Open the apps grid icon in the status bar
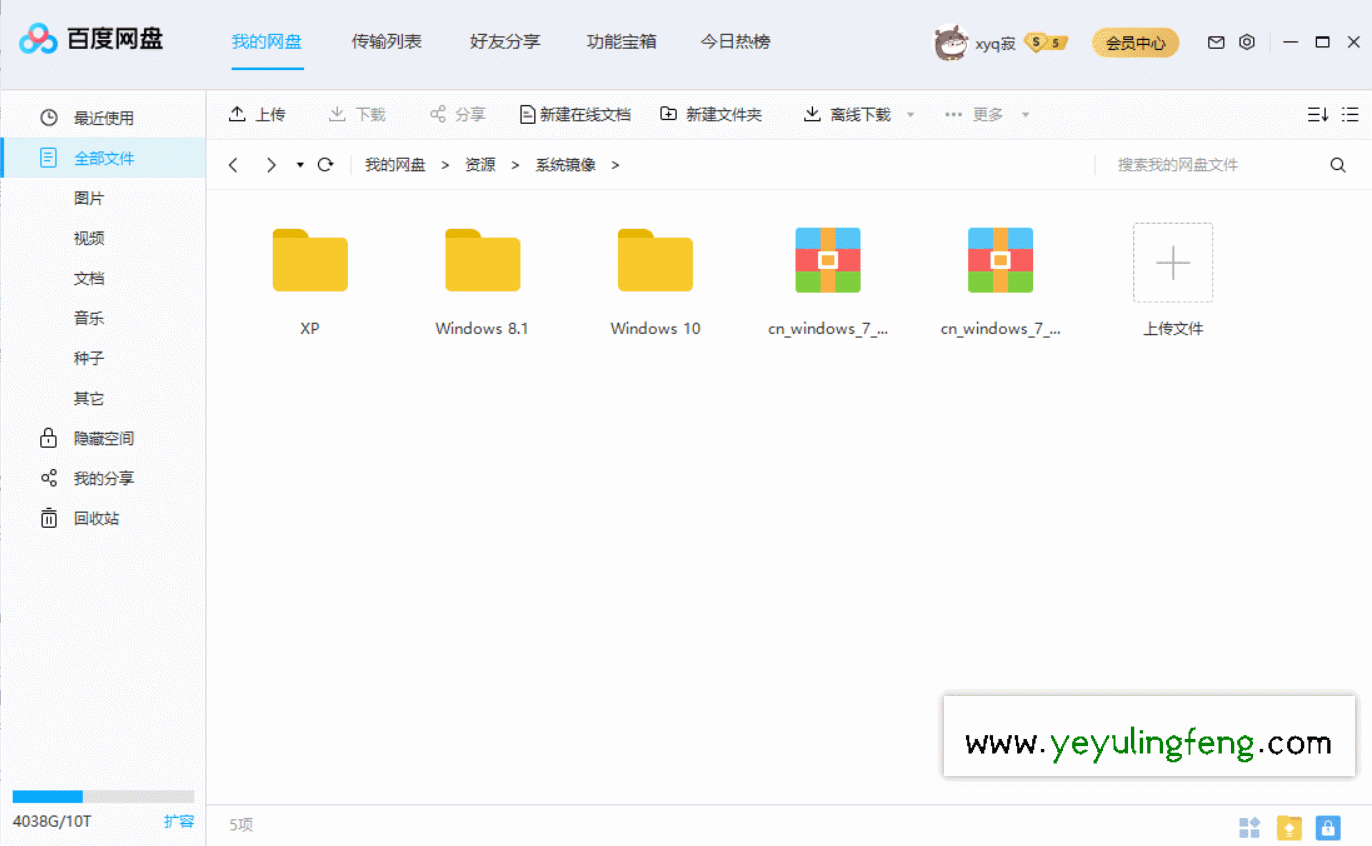1372x846 pixels. [1250, 827]
